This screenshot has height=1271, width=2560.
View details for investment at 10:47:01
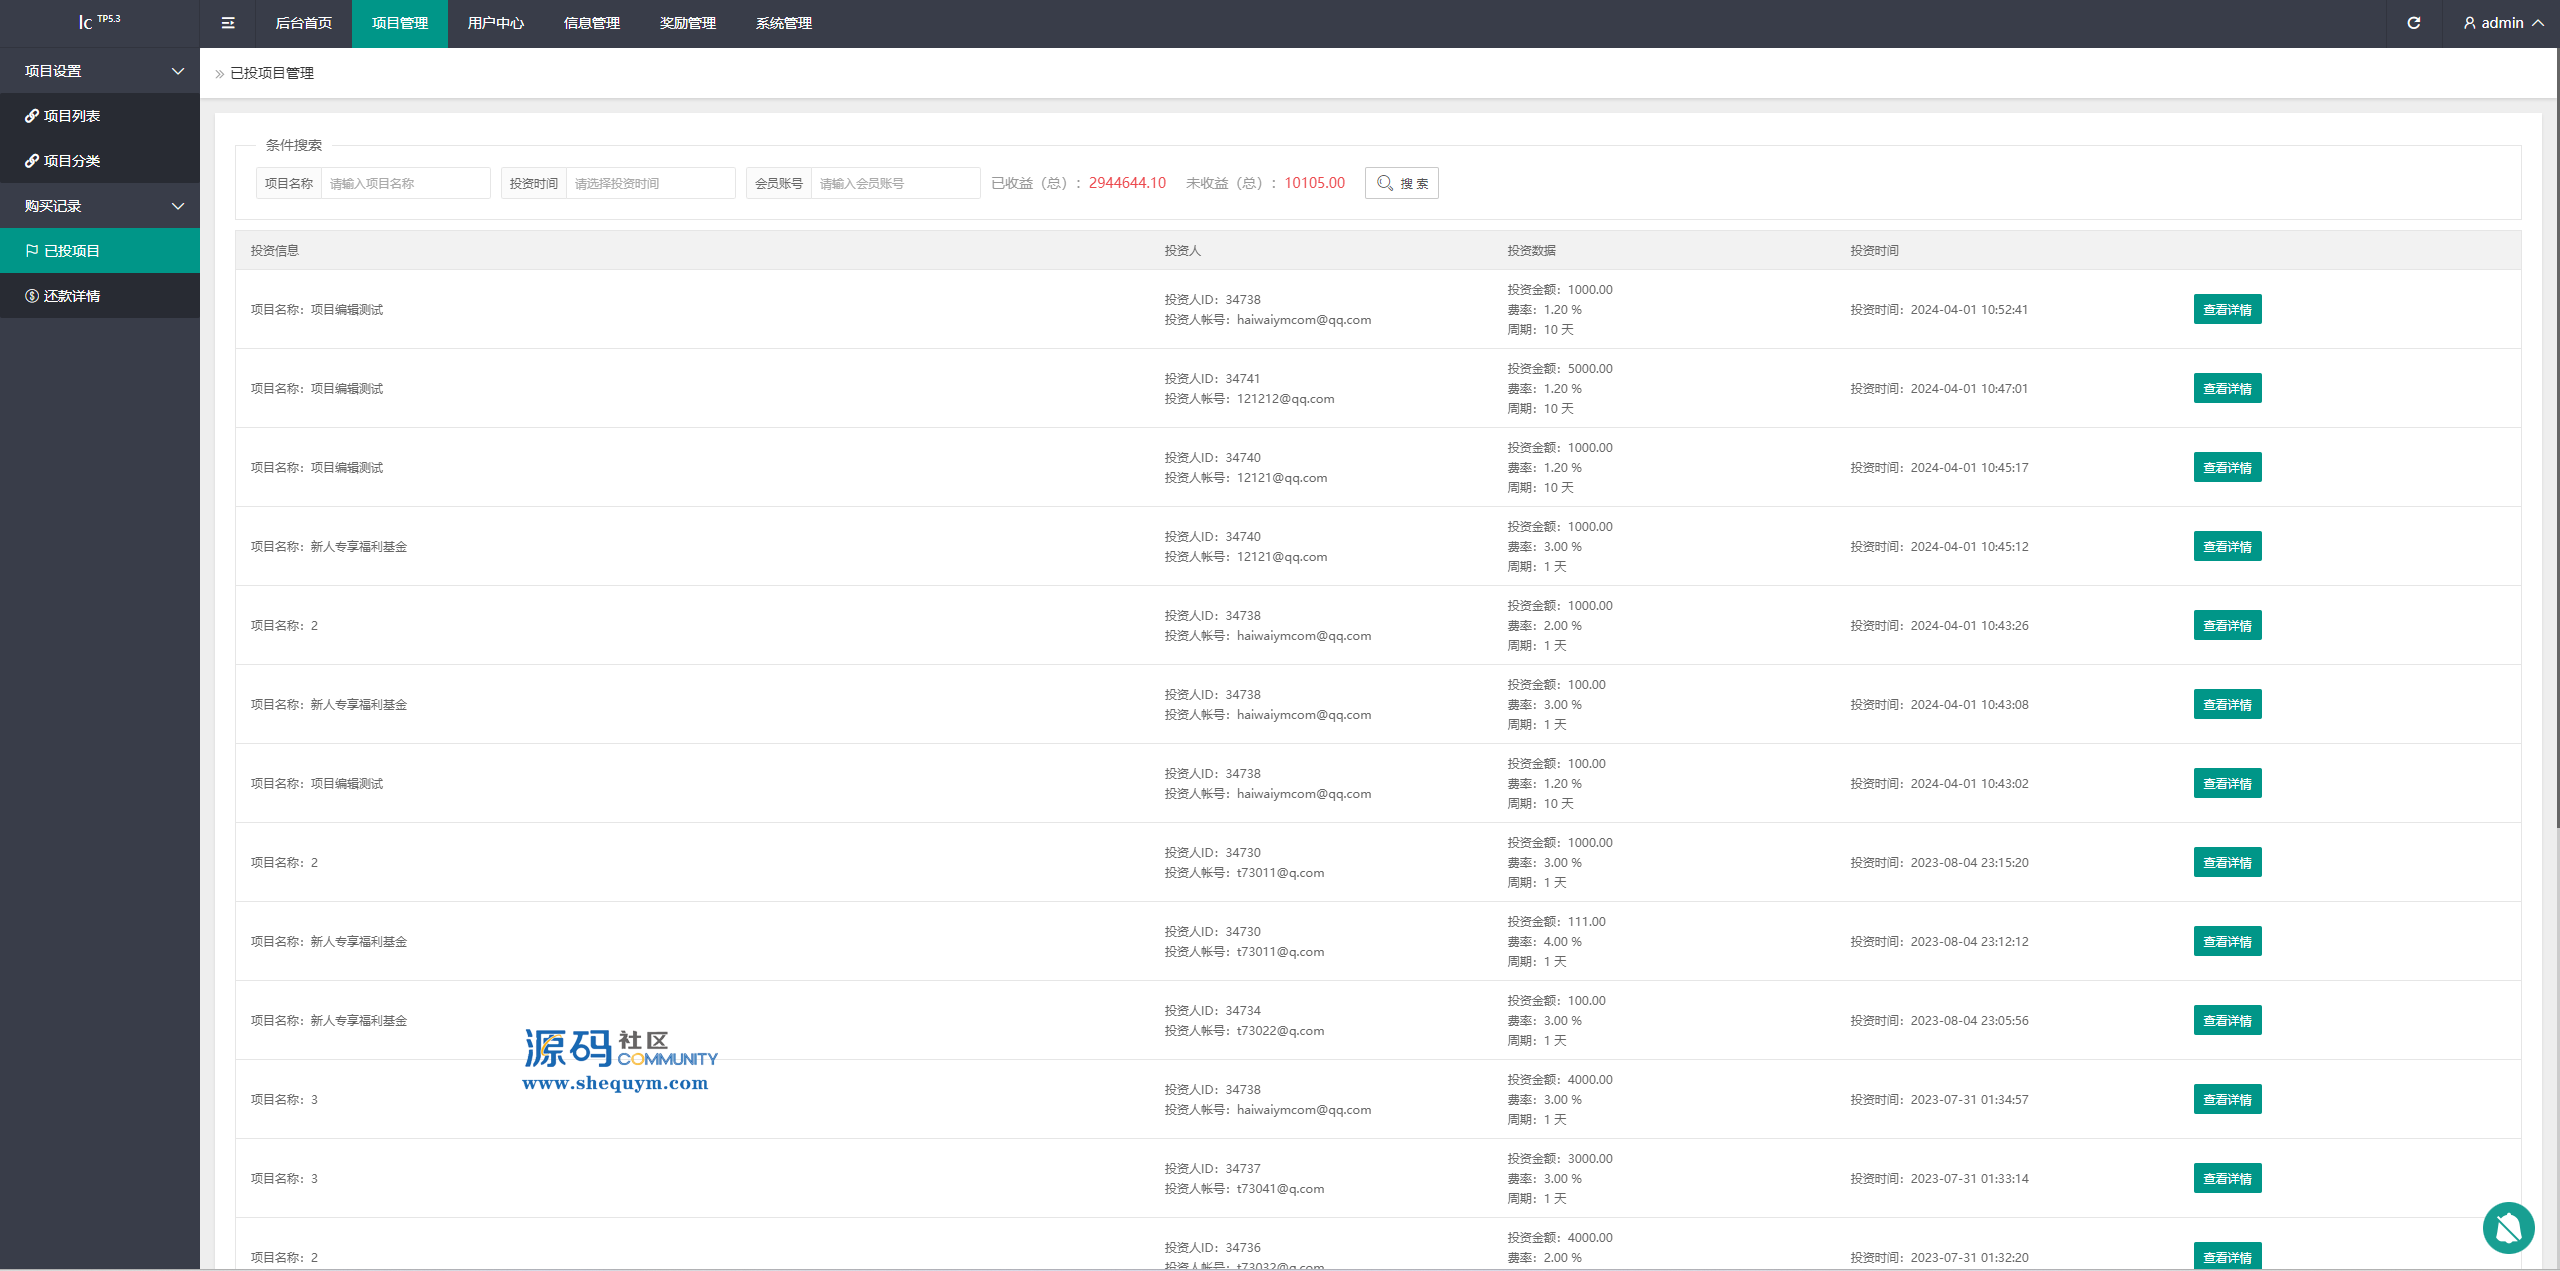[x=2227, y=389]
